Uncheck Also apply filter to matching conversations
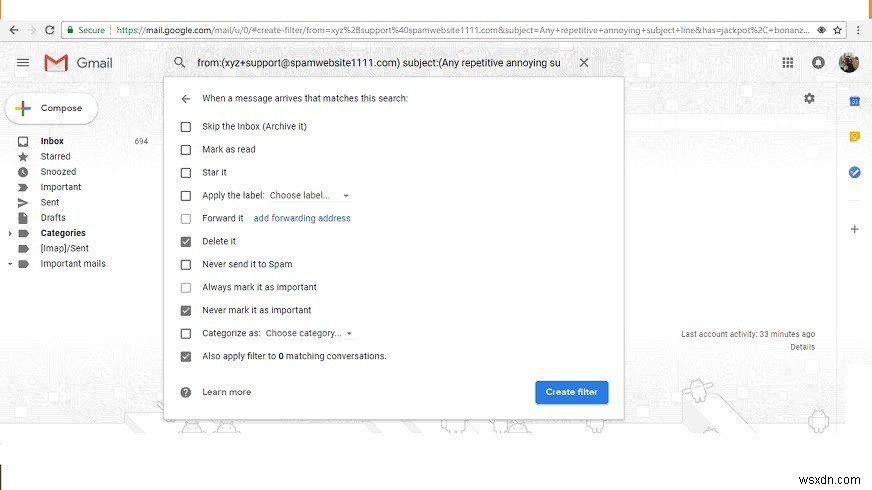Viewport: 872px width, 490px height. 186,357
